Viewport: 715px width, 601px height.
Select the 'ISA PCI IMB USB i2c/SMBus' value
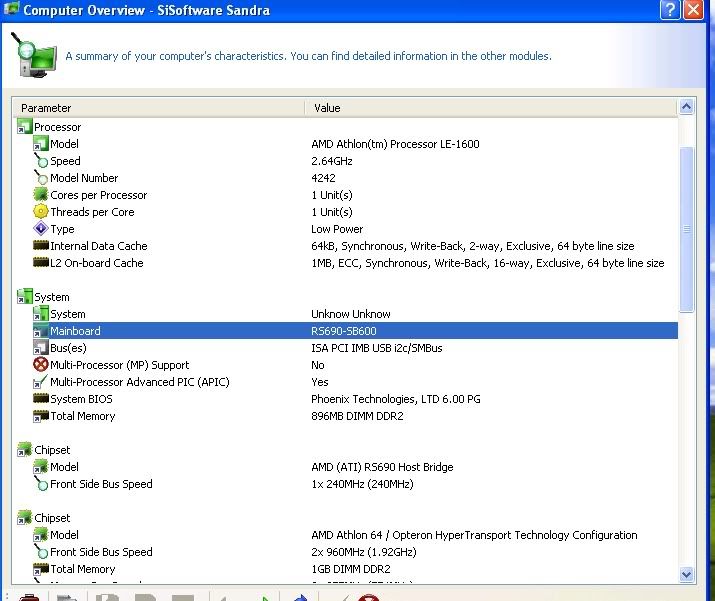[377, 348]
